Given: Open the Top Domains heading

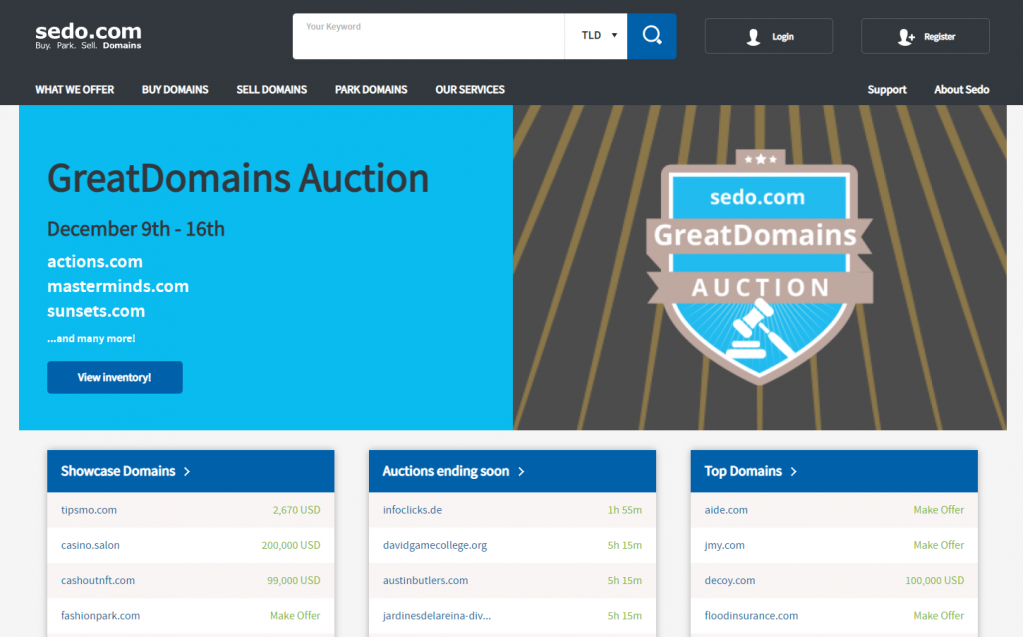Looking at the screenshot, I should pos(743,471).
